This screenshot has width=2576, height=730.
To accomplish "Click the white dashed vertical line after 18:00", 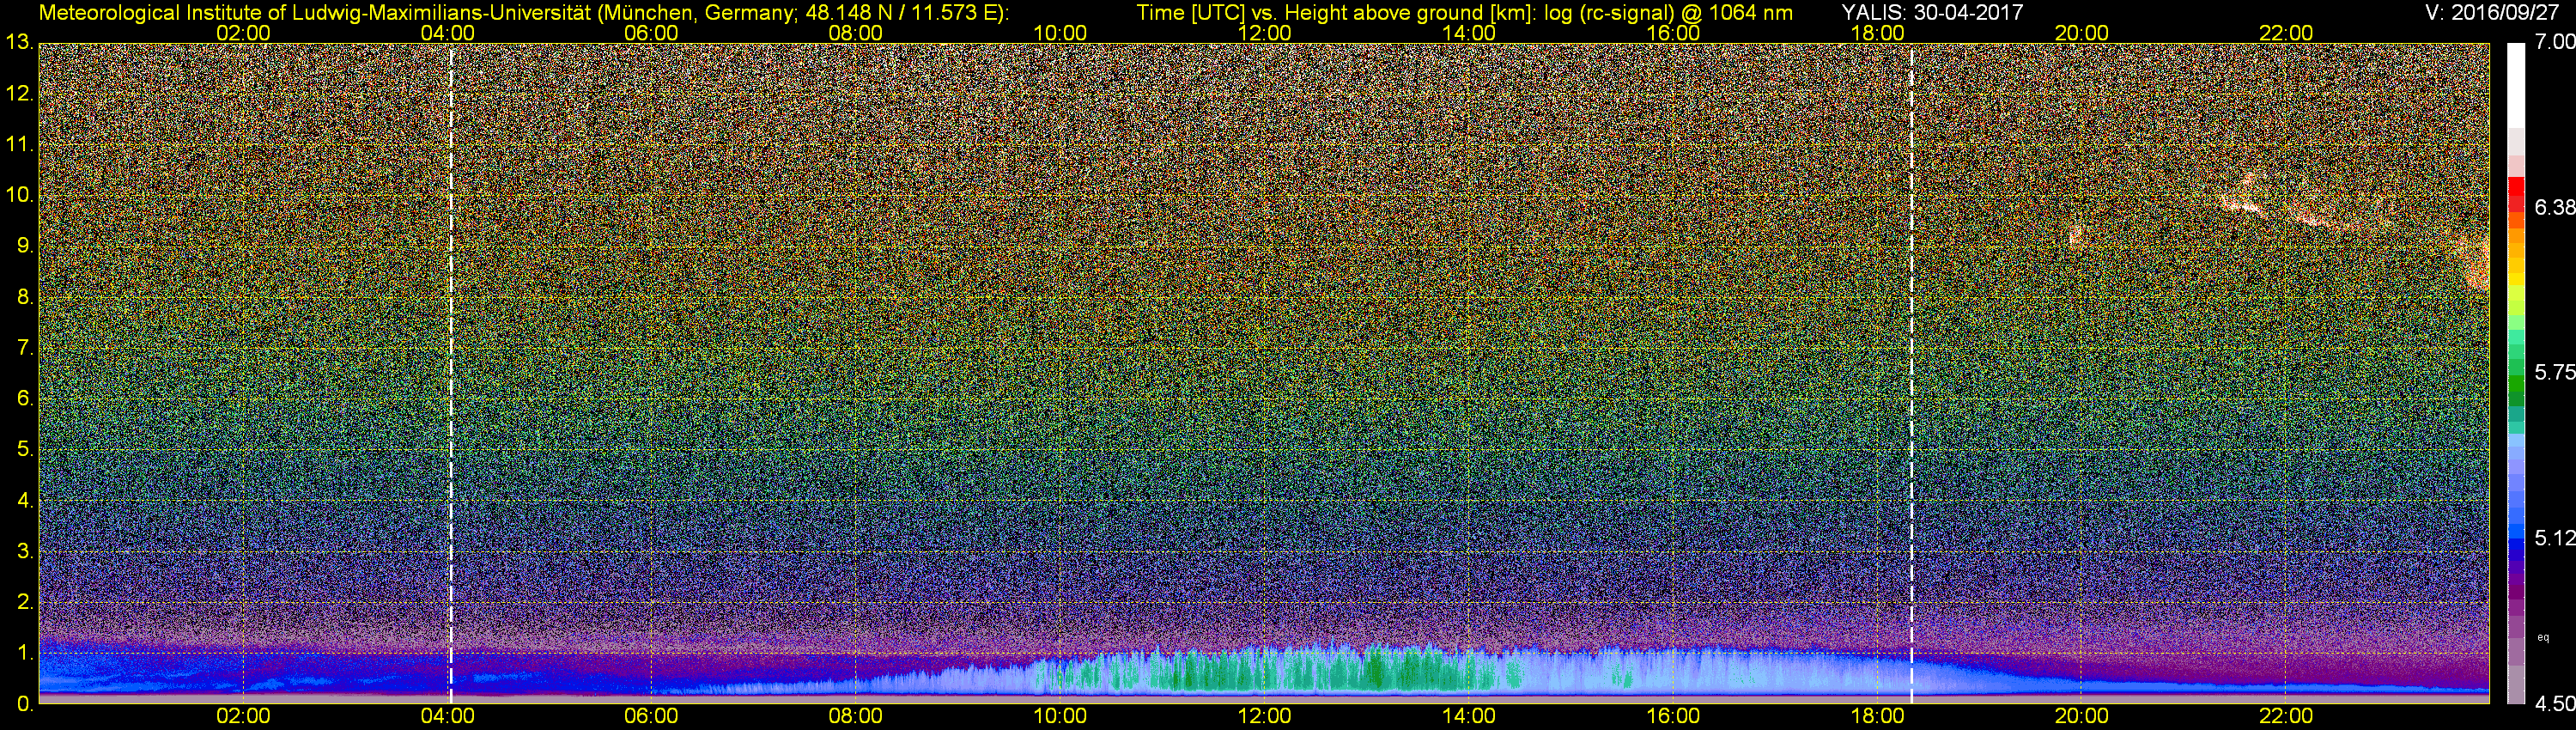I will click(1912, 373).
